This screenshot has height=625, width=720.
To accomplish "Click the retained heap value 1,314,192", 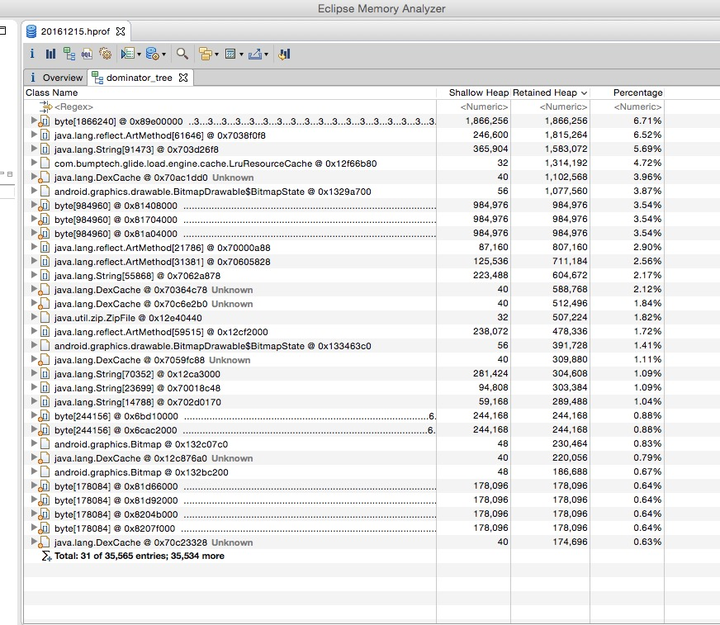I will pos(566,163).
